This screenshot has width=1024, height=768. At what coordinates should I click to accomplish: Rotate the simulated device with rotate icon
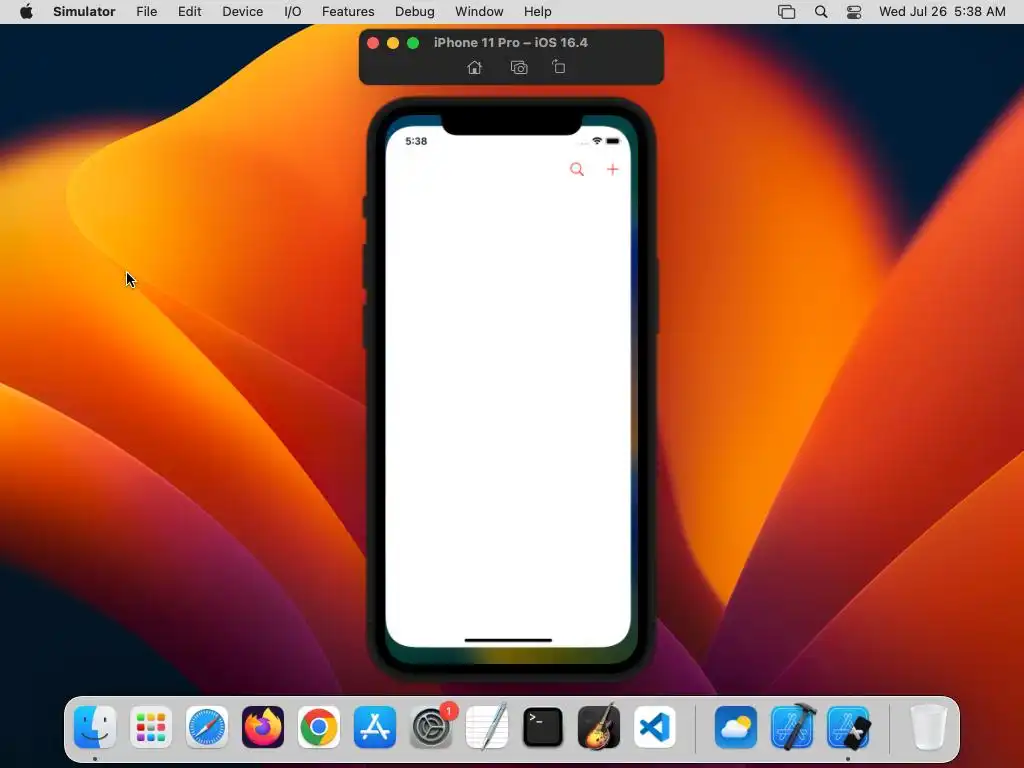(x=558, y=67)
